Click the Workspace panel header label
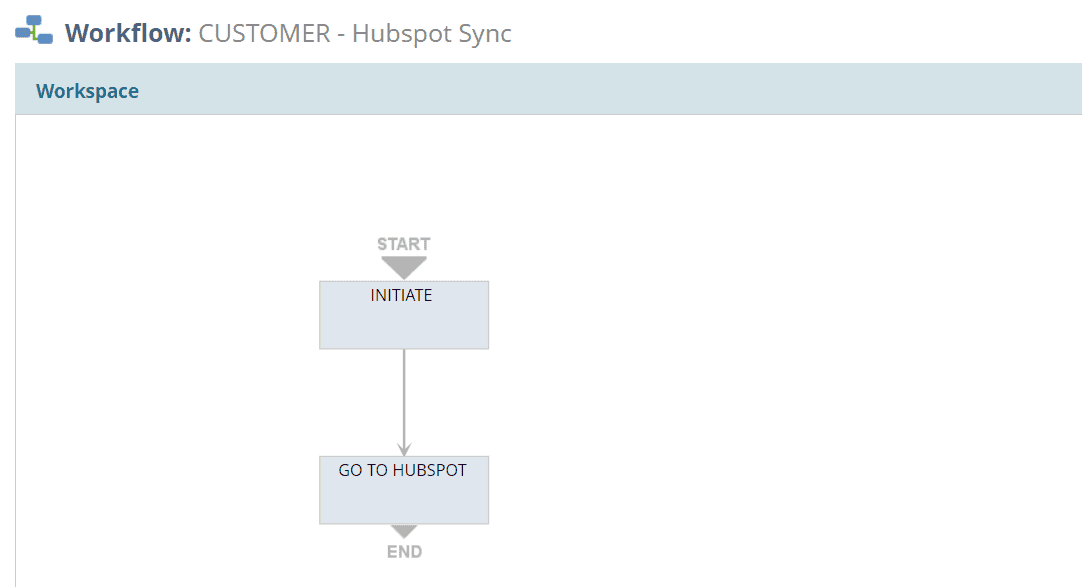Viewport: 1082px width, 587px height. point(88,91)
